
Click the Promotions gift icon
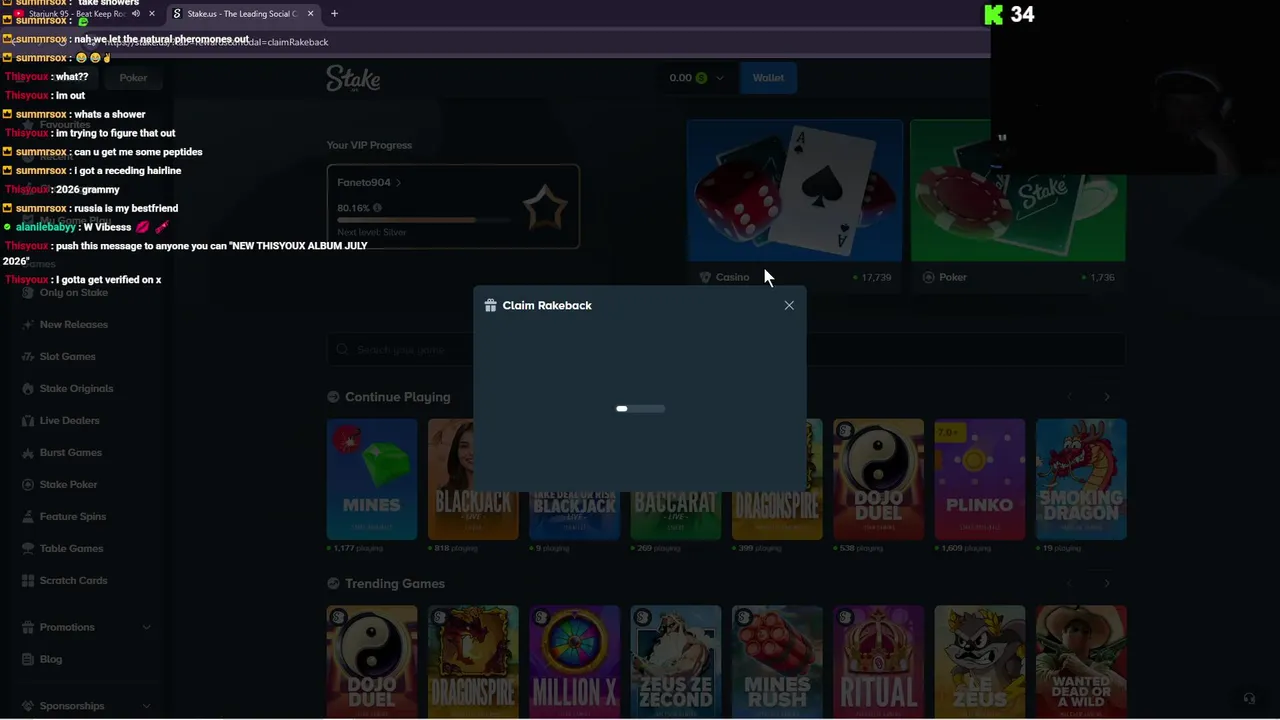tap(29, 627)
